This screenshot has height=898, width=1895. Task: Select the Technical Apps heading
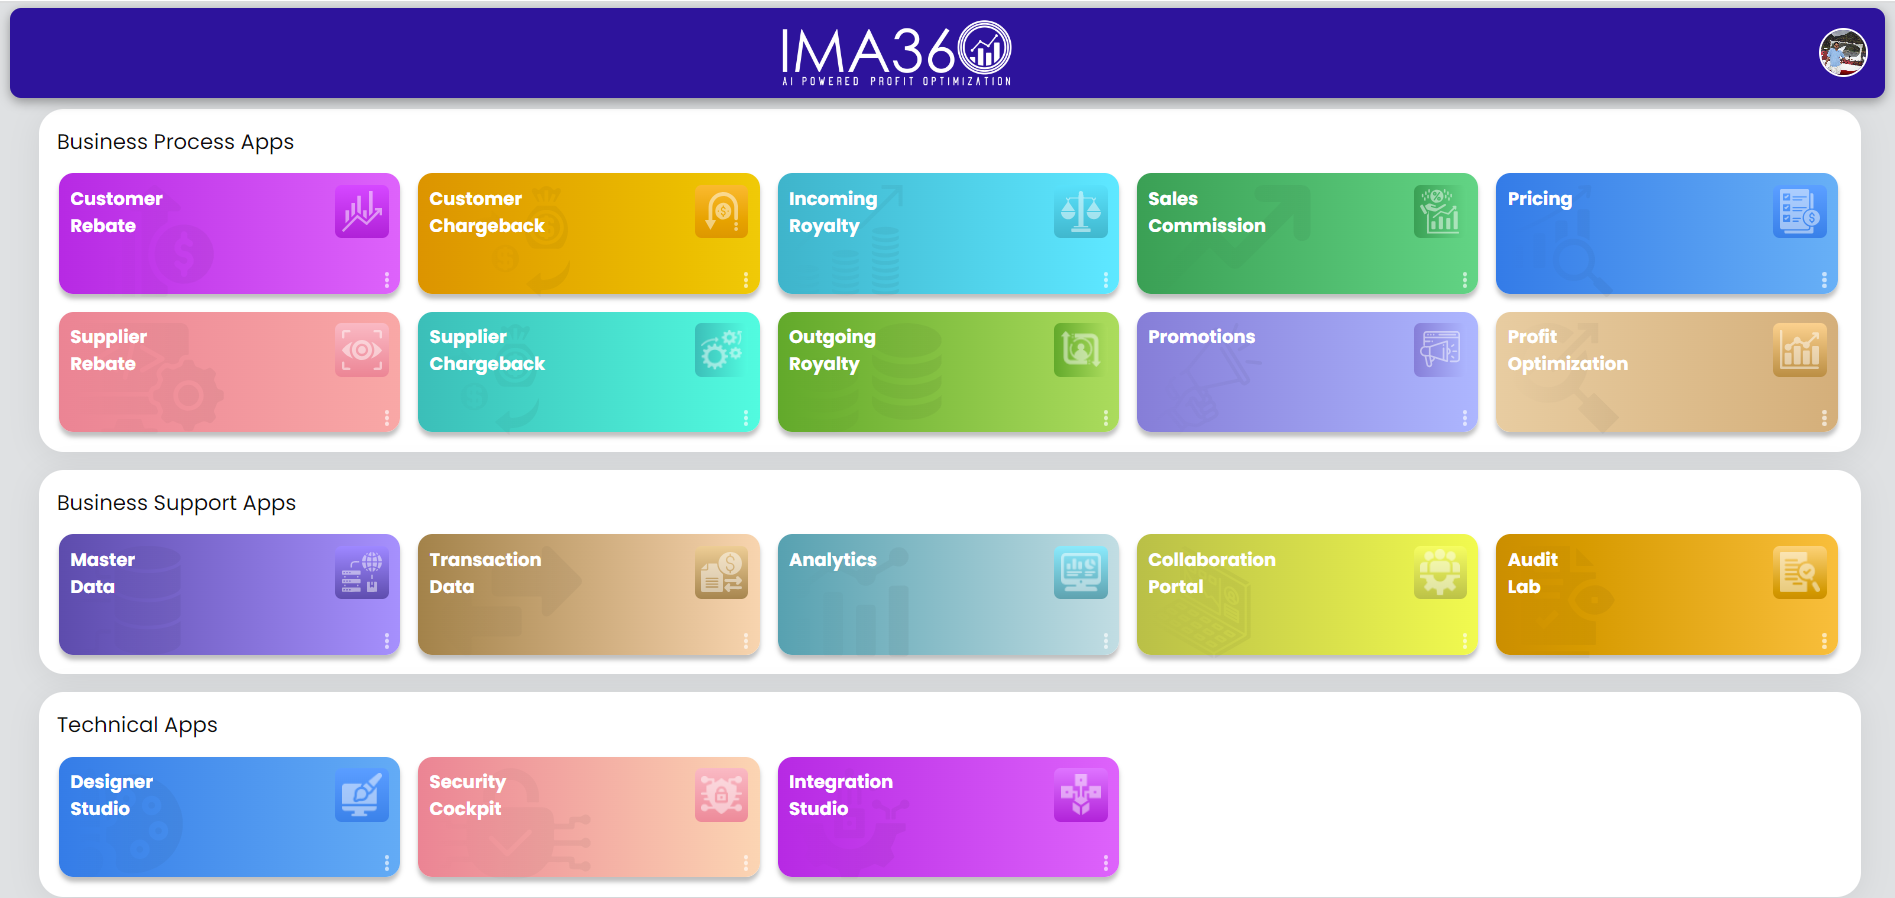tap(137, 725)
